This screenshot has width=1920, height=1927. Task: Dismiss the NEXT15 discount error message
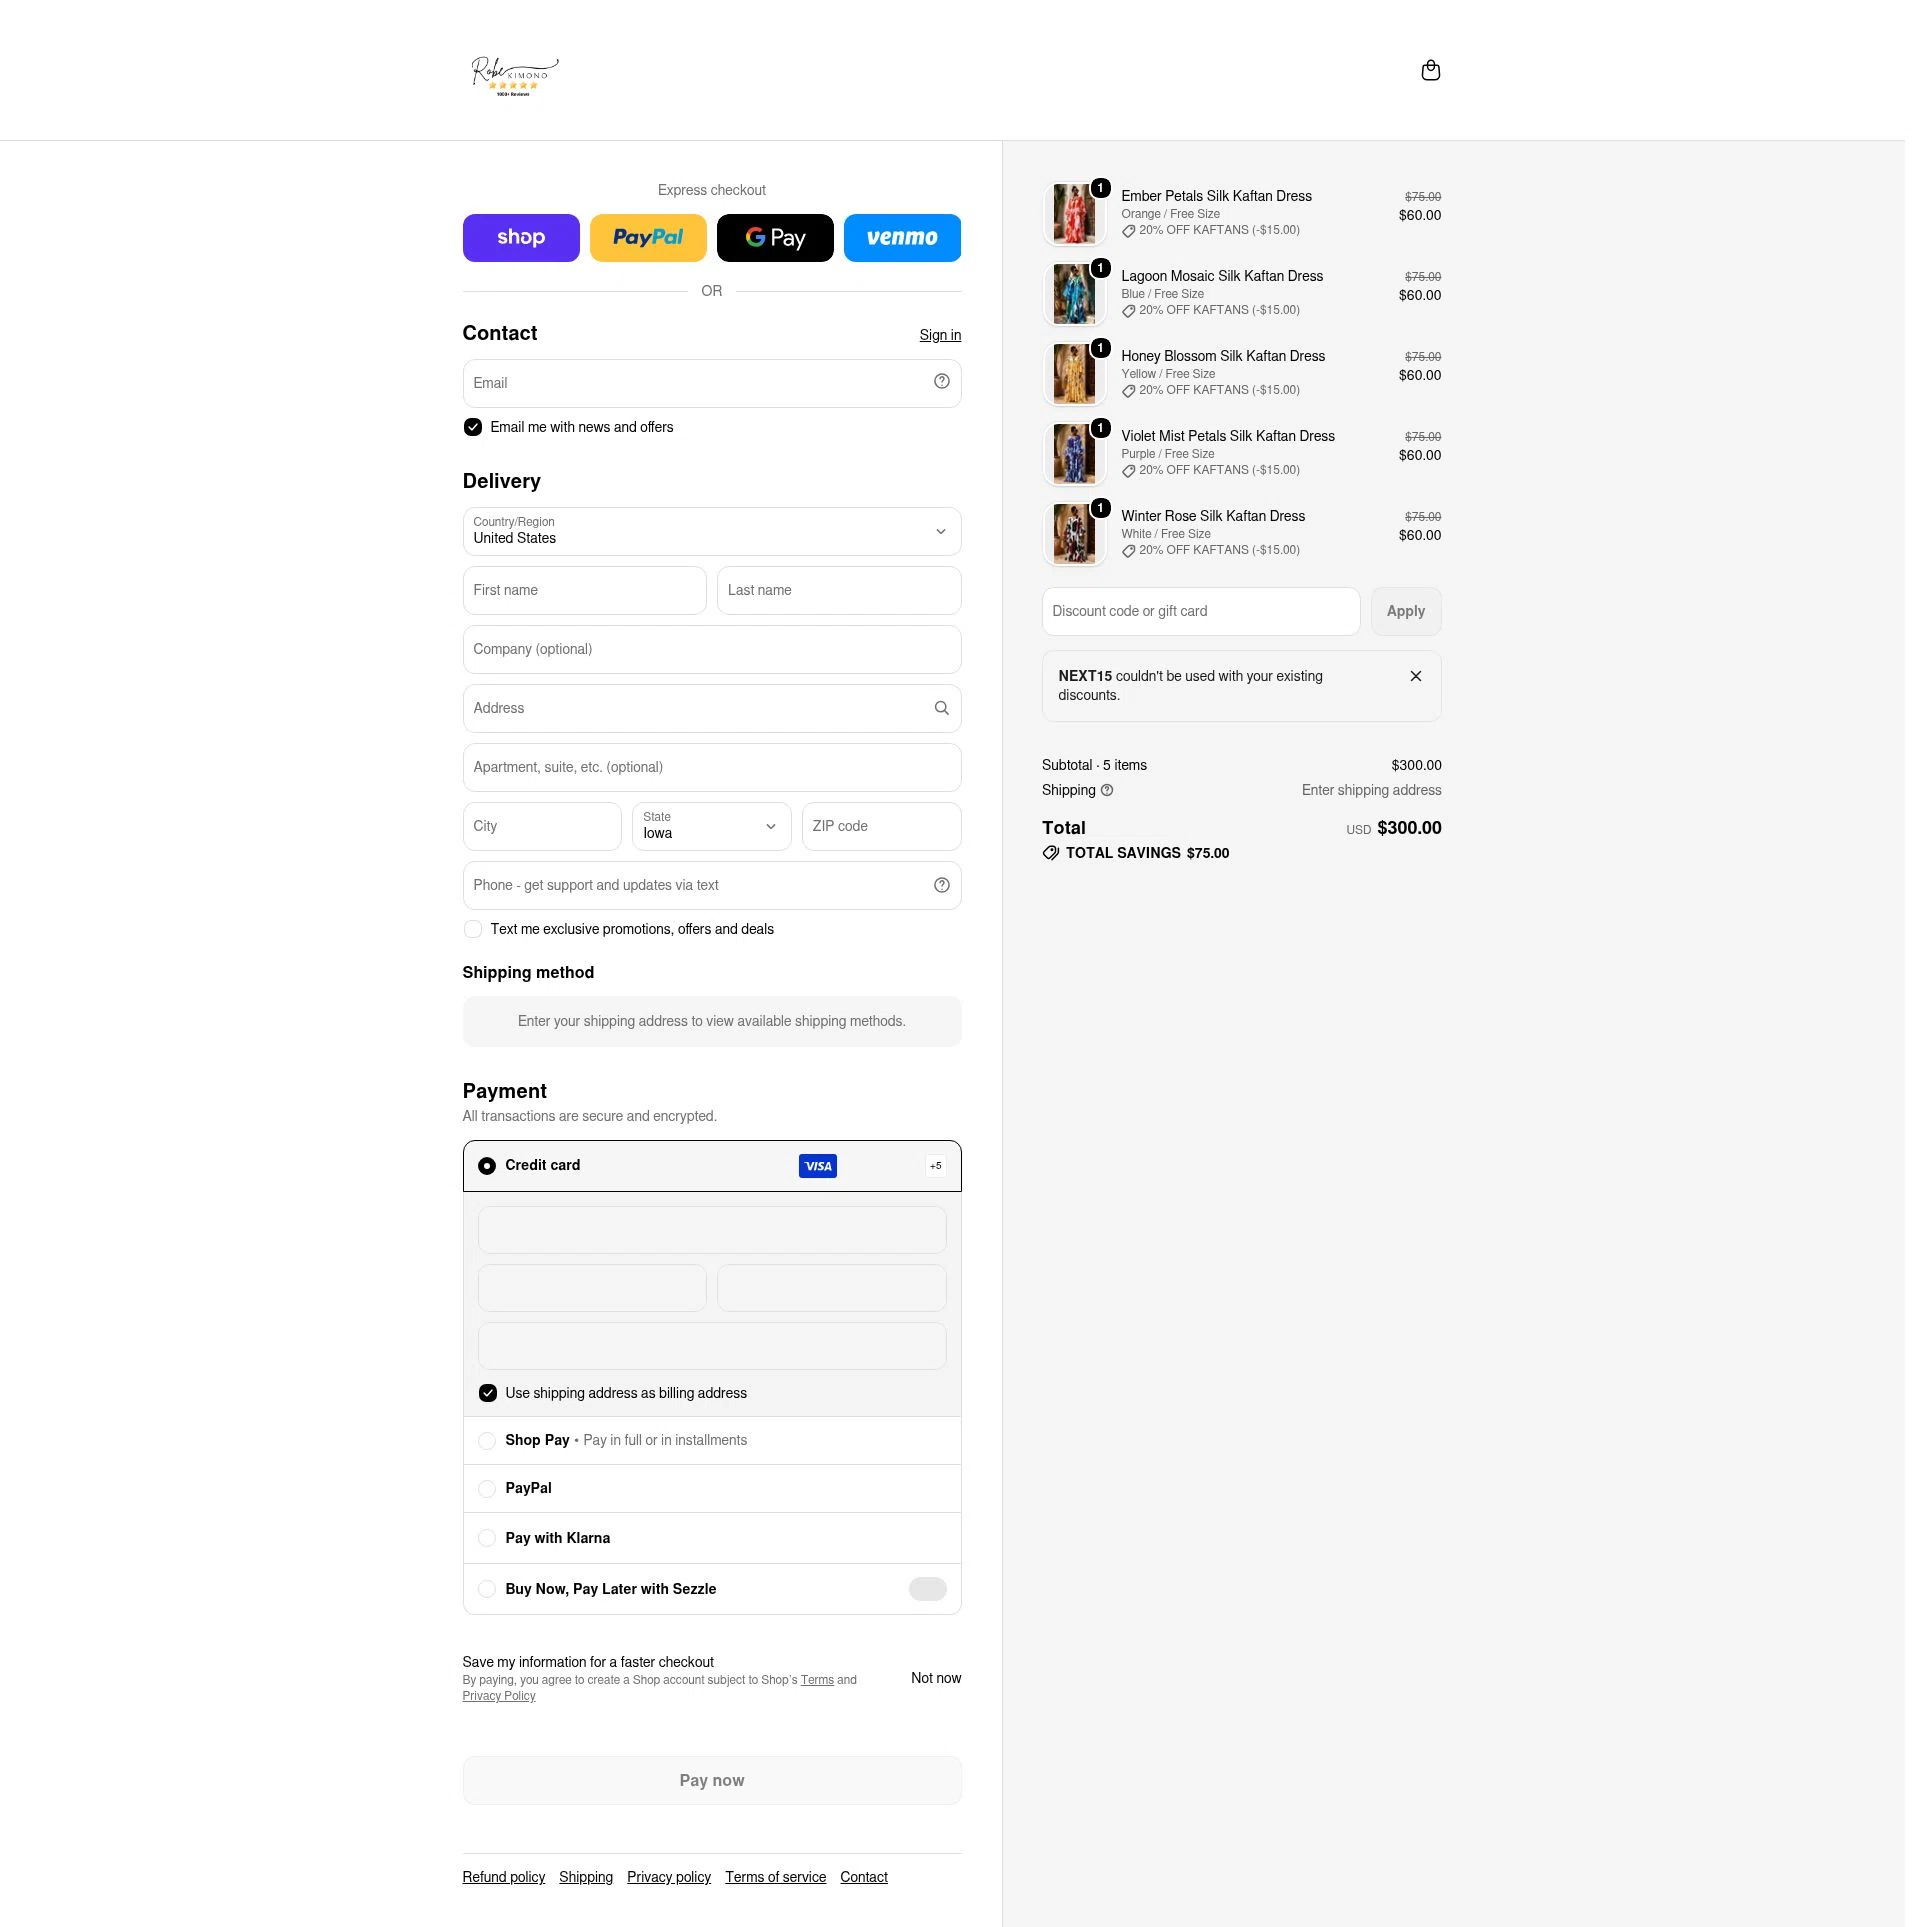(x=1415, y=676)
